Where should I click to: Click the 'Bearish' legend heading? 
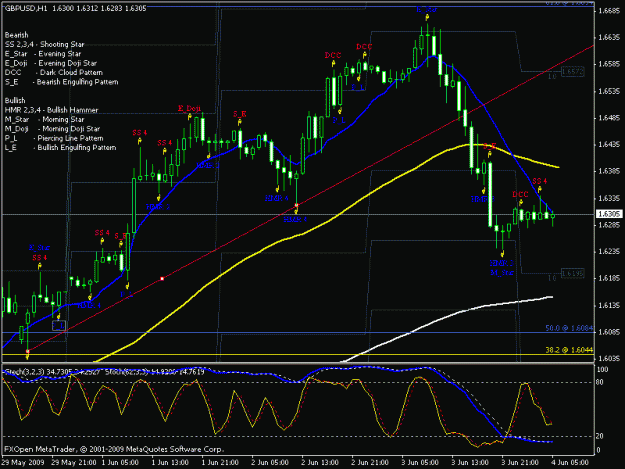pos(16,35)
